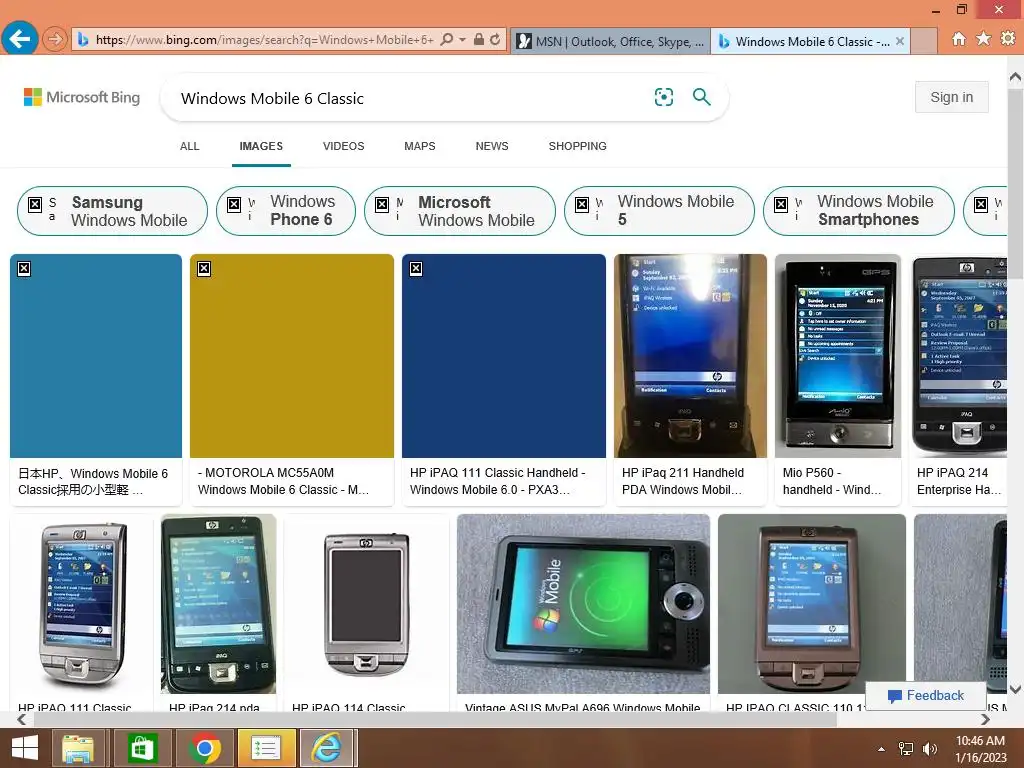Open the address bar dropdown arrow
The image size is (1024, 768).
point(462,40)
